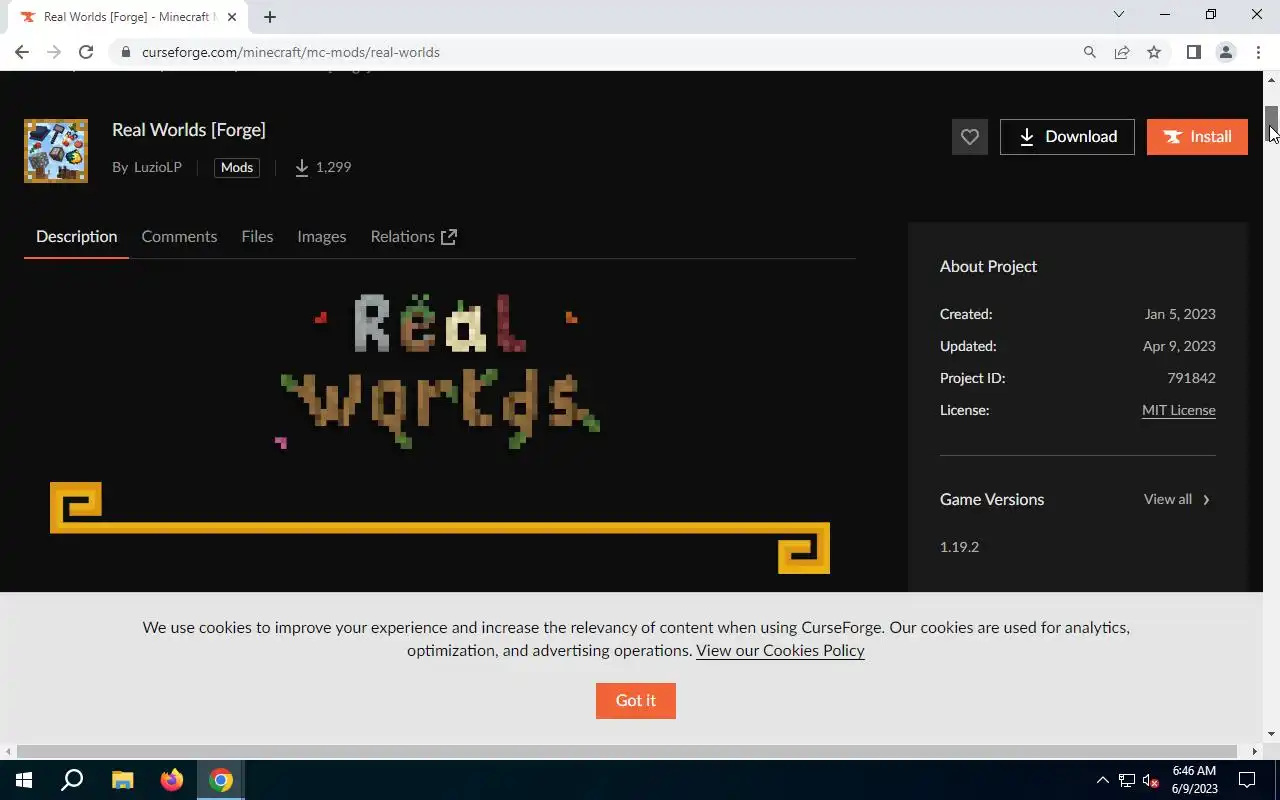Image resolution: width=1280 pixels, height=800 pixels.
Task: Open the Real Worlds mod thumbnail
Action: tap(56, 151)
